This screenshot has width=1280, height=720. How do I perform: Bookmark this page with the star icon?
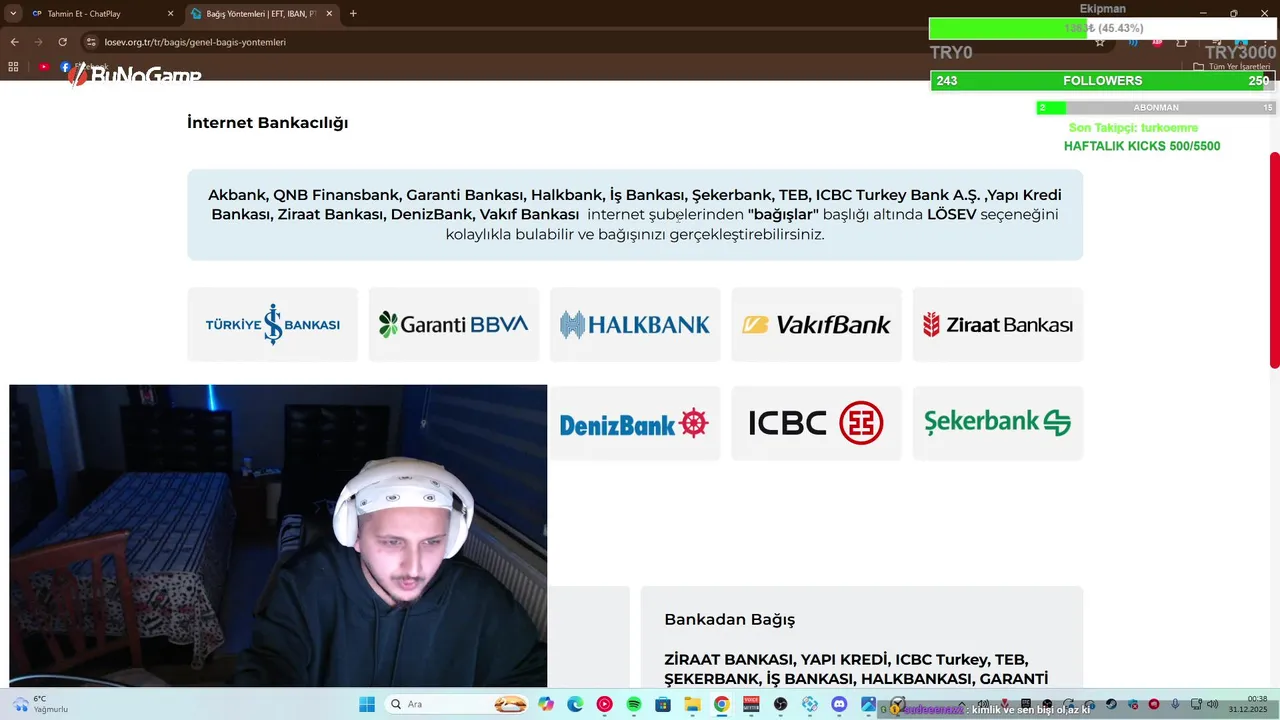(x=1100, y=42)
